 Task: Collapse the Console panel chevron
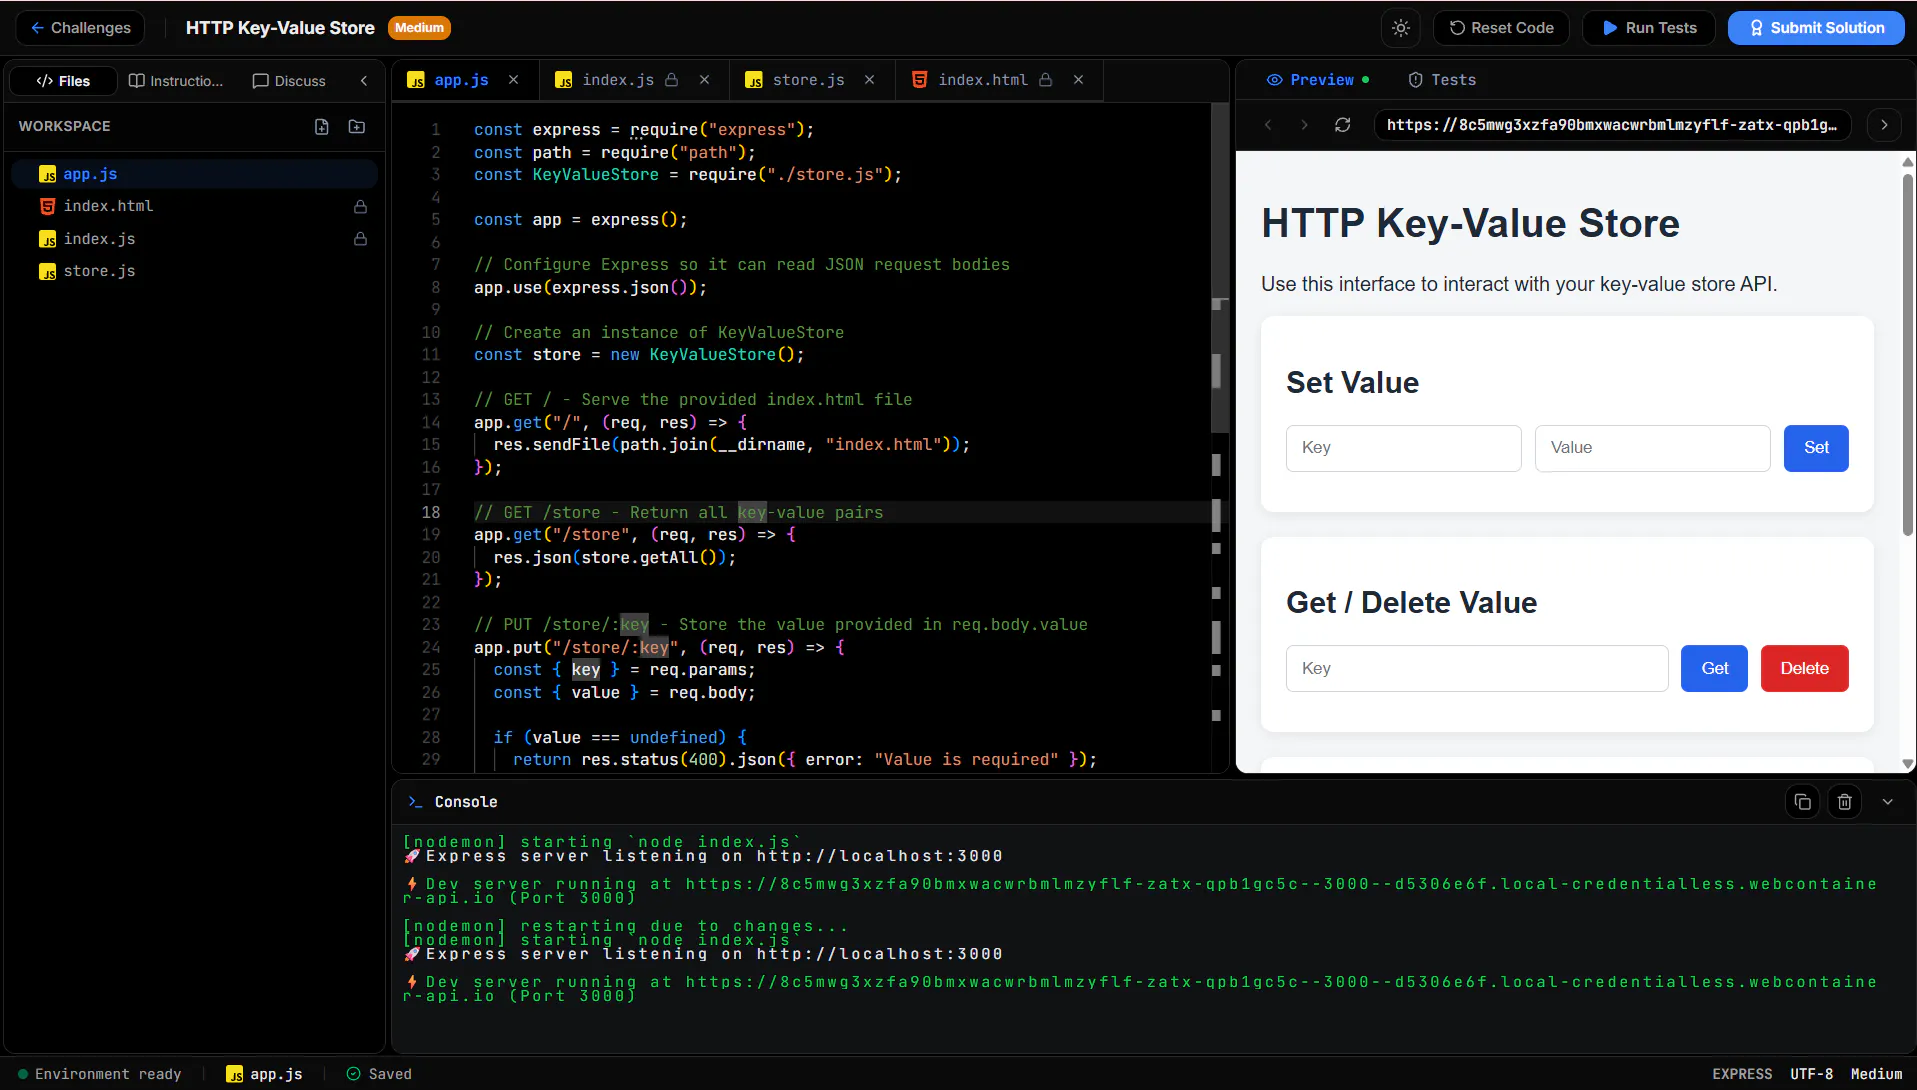pos(1888,802)
